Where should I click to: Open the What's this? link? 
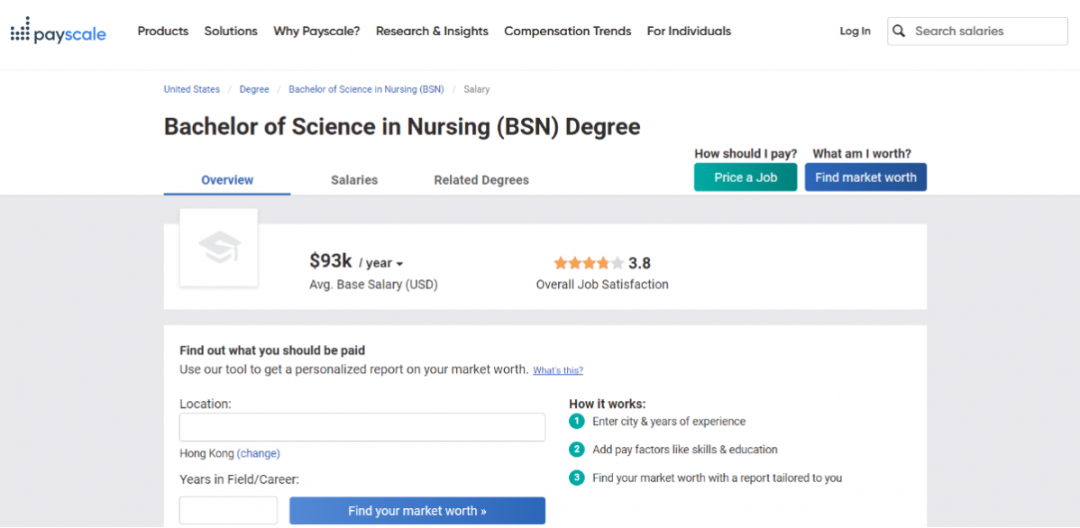[558, 370]
